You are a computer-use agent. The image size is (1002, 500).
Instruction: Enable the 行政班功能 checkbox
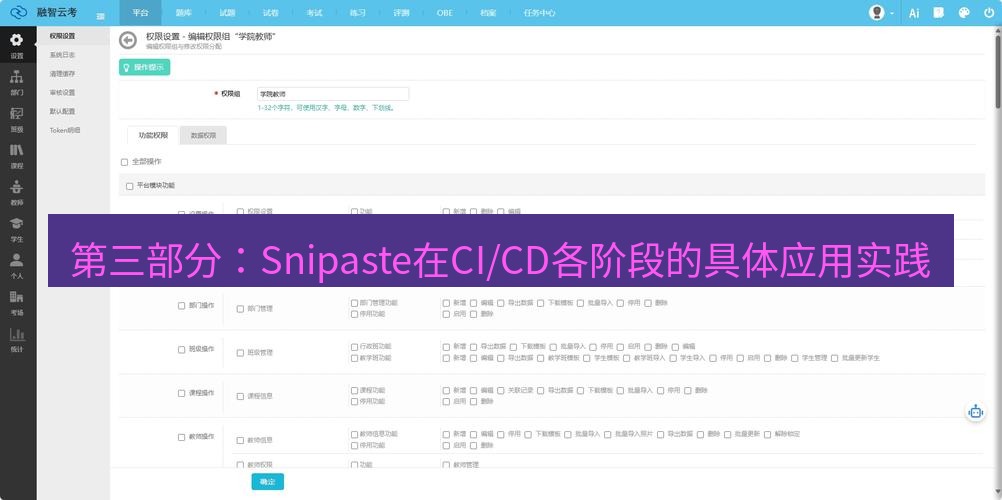click(x=355, y=347)
